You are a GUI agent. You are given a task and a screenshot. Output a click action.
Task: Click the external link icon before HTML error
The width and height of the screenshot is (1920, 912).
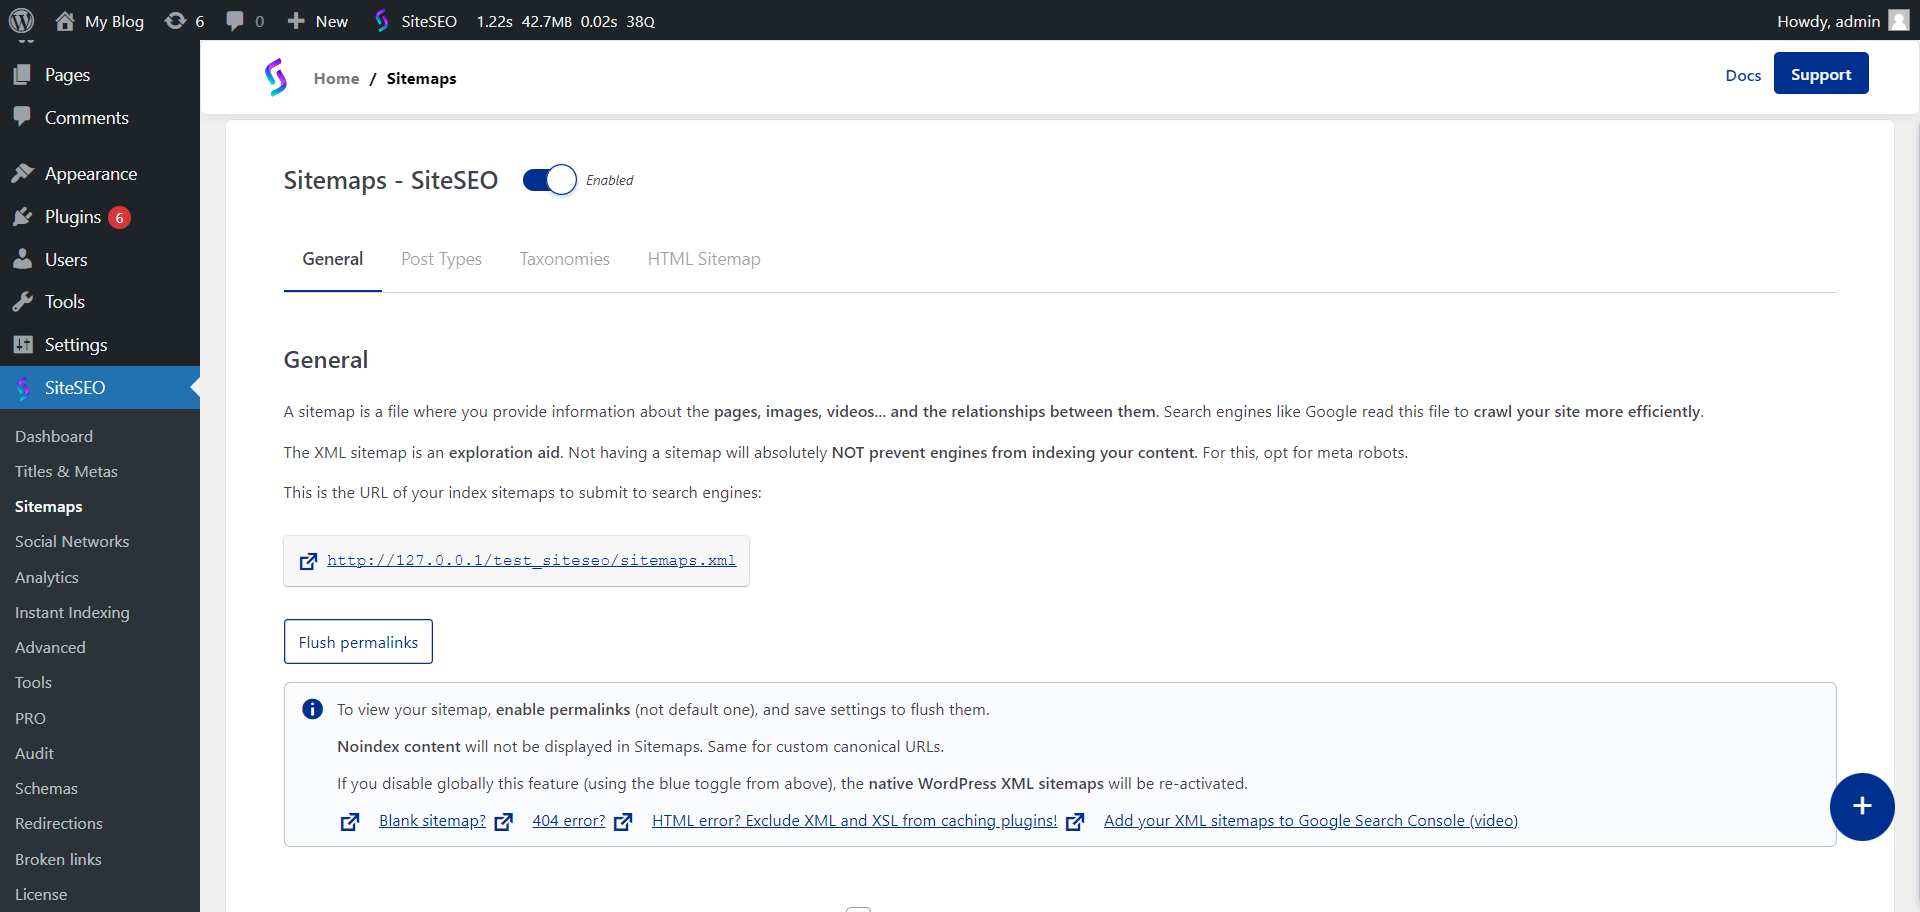[623, 821]
